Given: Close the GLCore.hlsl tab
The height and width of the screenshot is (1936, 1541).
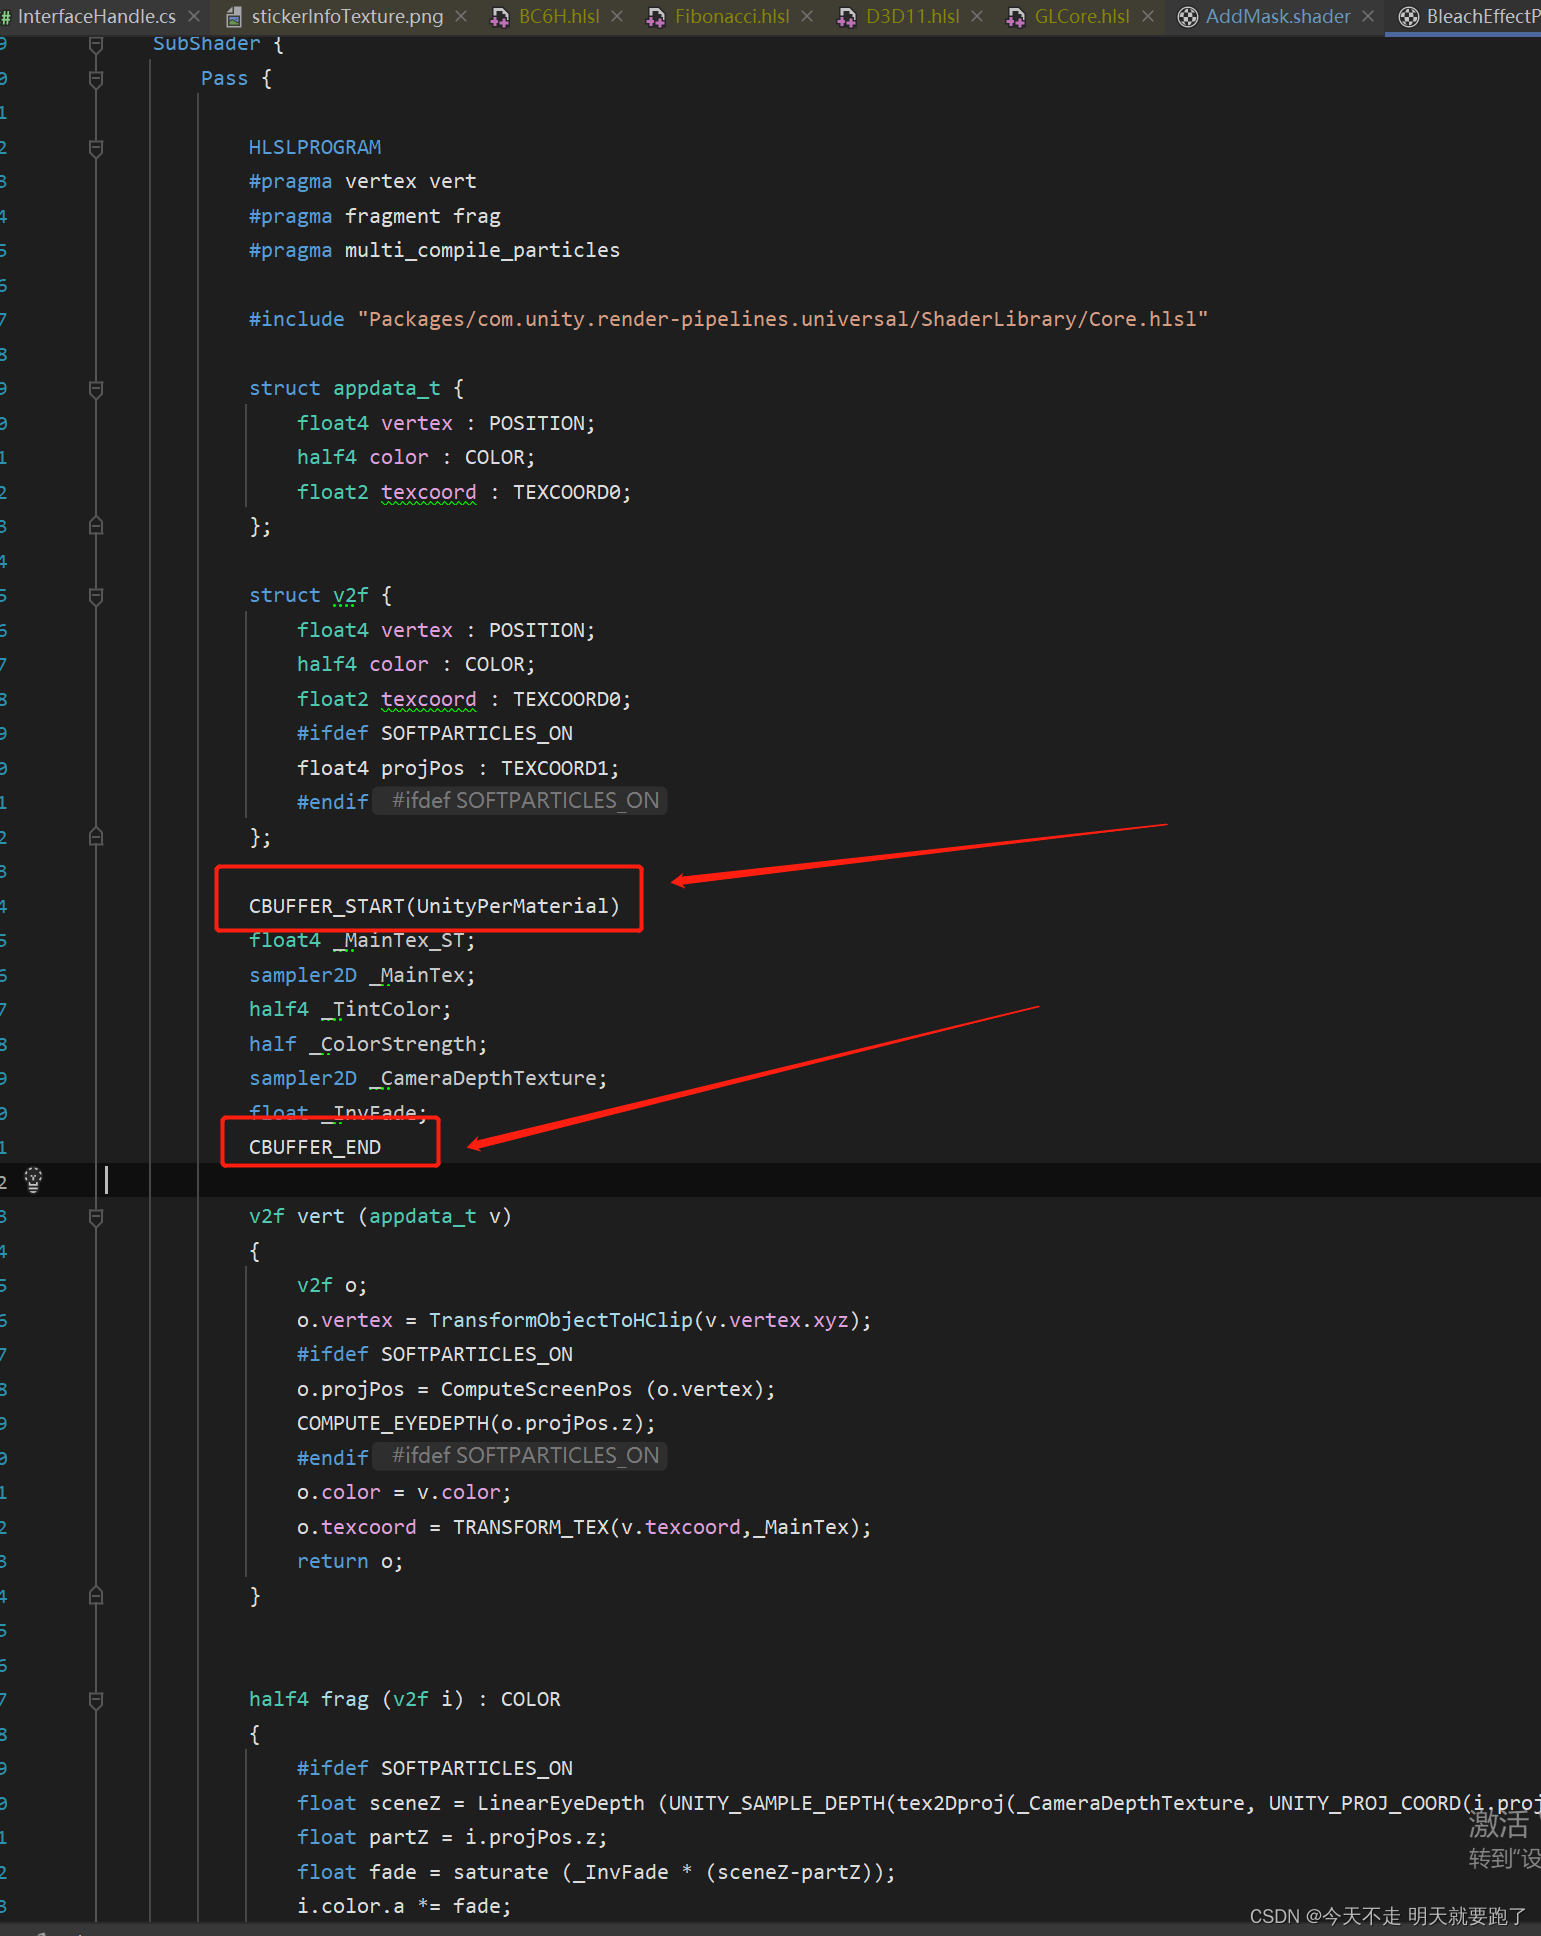Looking at the screenshot, I should pyautogui.click(x=1148, y=17).
